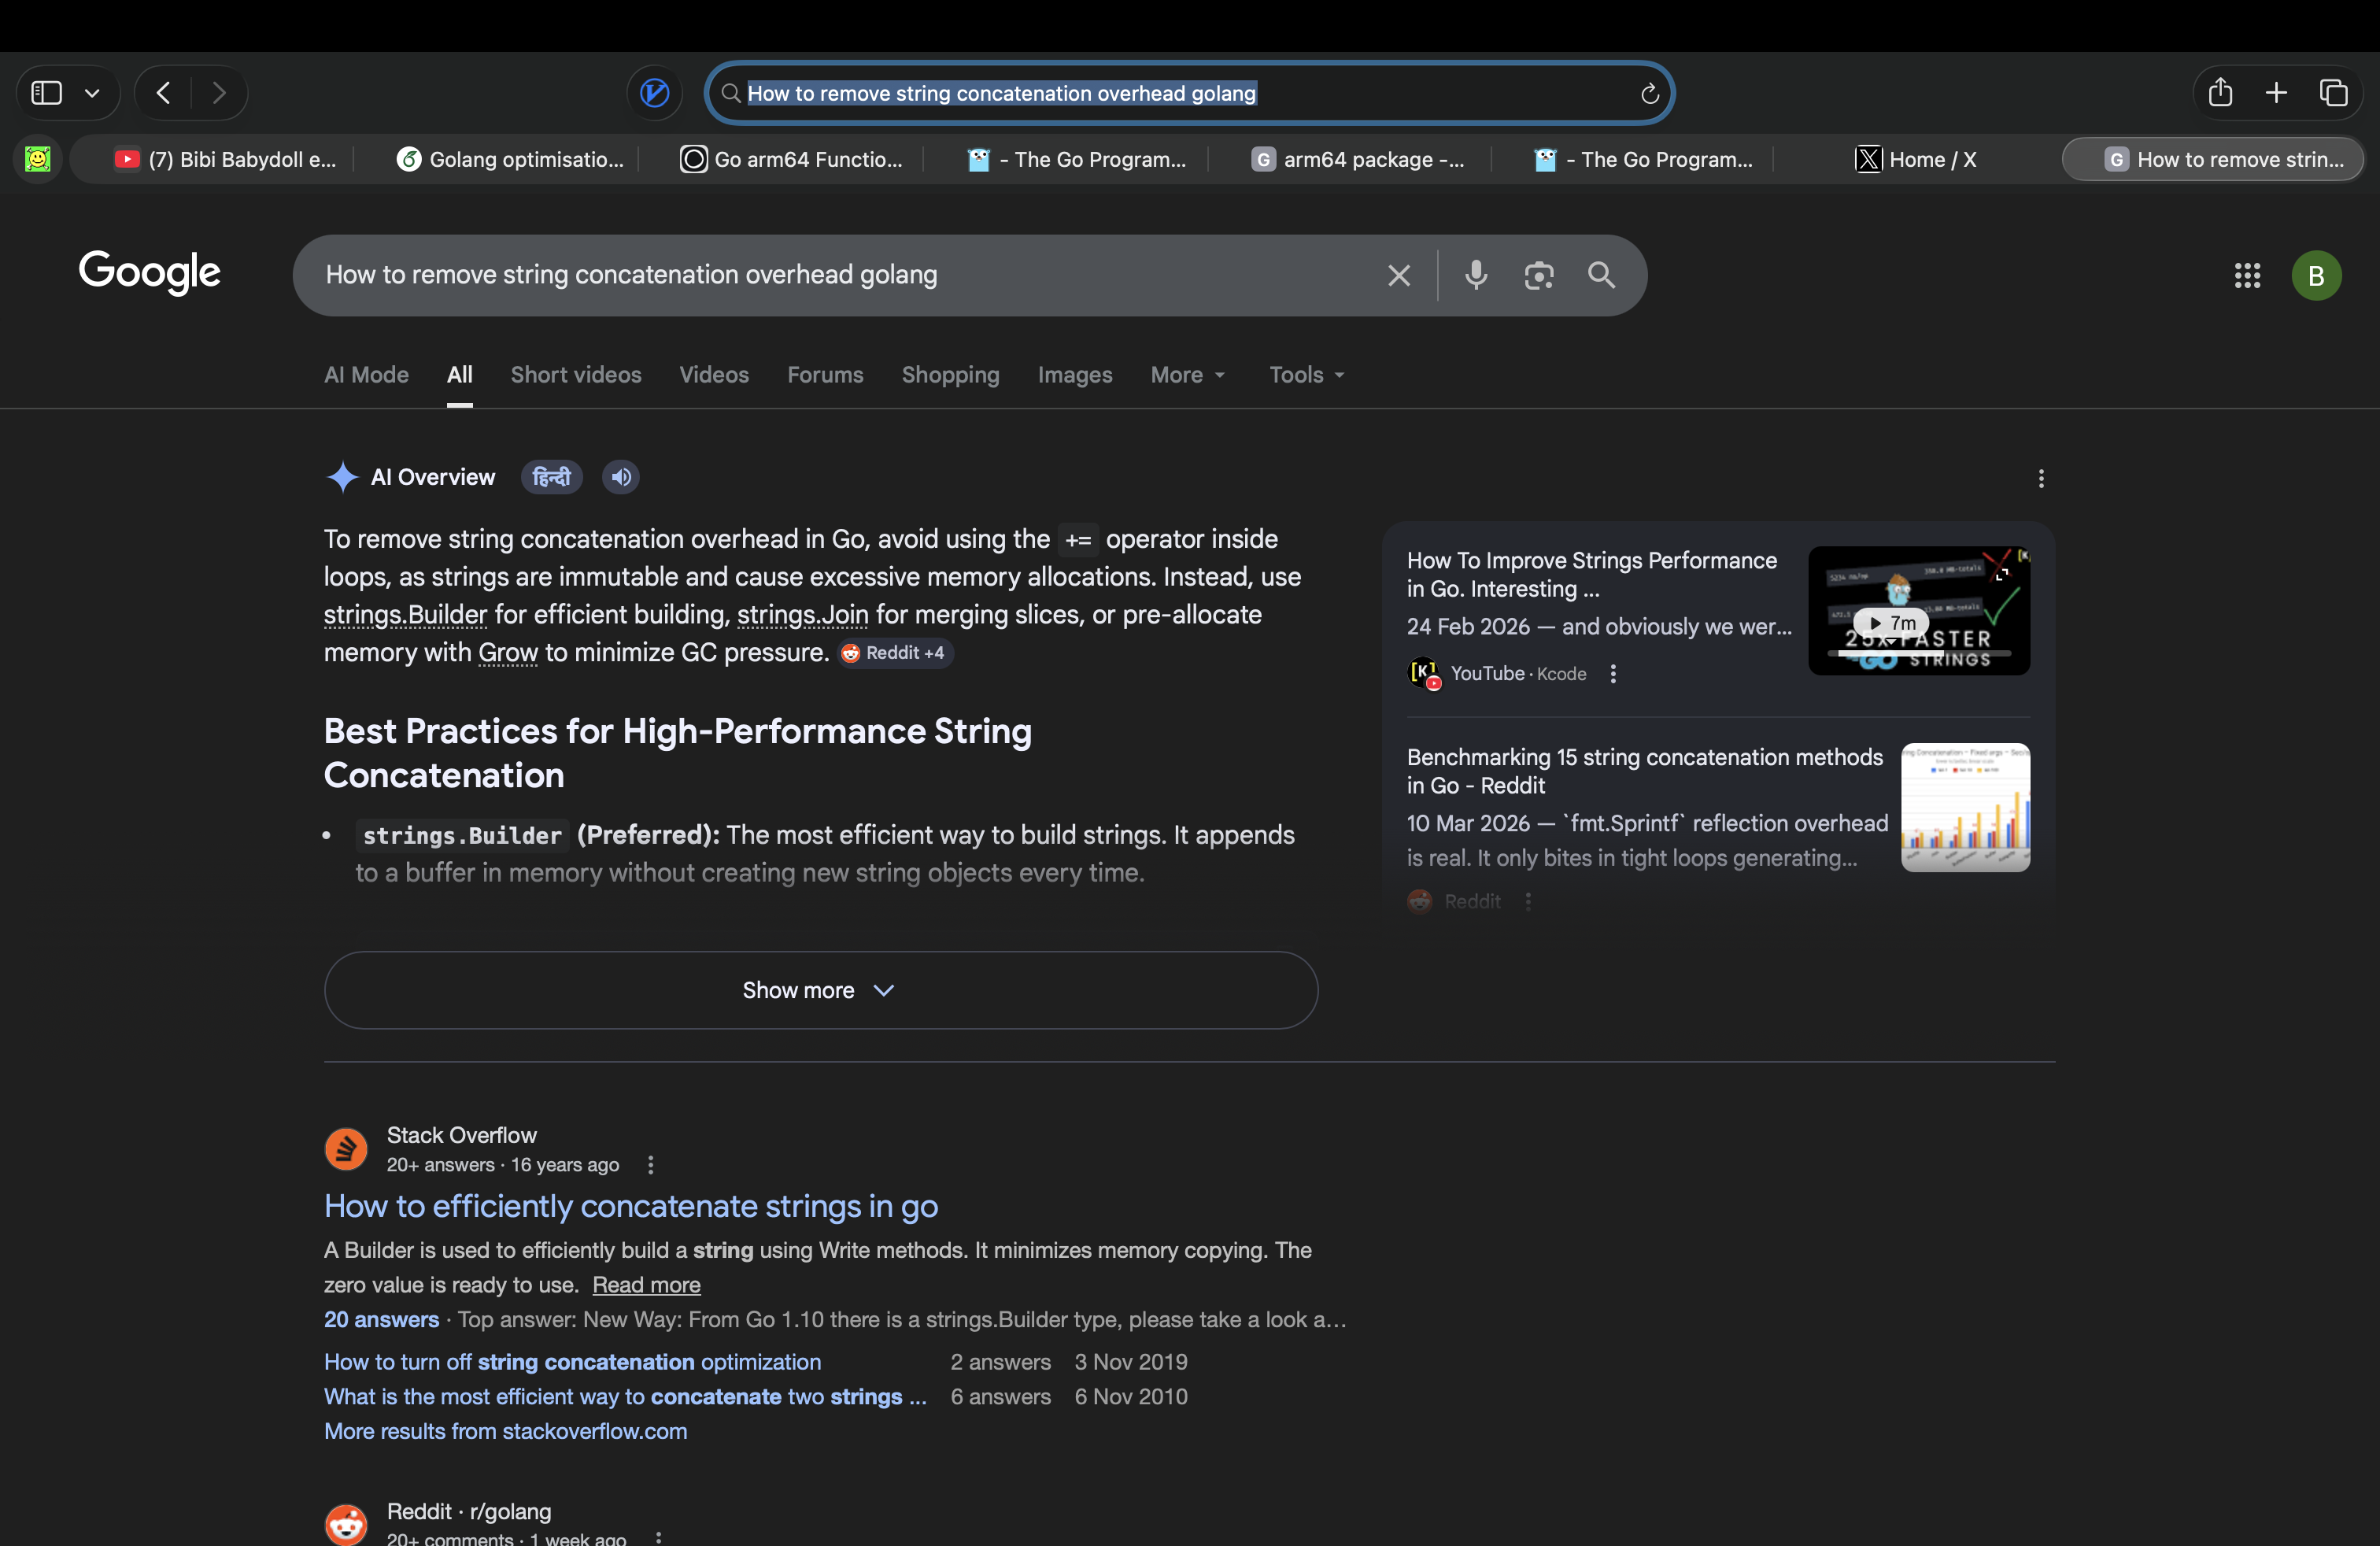Image resolution: width=2380 pixels, height=1546 pixels.
Task: Clear the search box with X icon
Action: [1398, 275]
